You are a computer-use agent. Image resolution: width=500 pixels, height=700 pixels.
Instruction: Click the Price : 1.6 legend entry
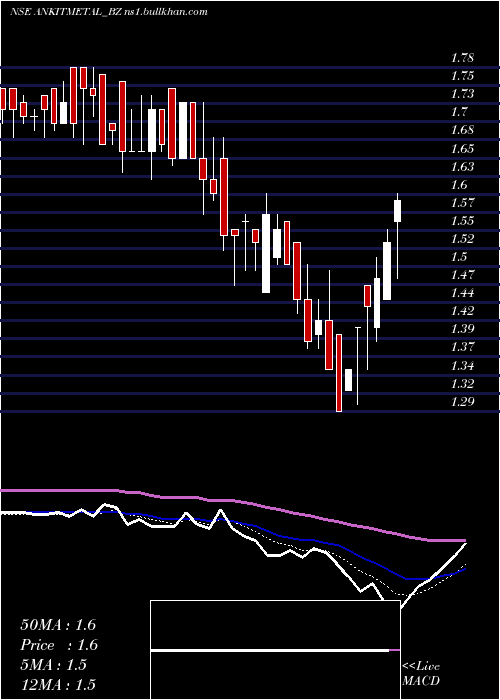click(x=59, y=645)
